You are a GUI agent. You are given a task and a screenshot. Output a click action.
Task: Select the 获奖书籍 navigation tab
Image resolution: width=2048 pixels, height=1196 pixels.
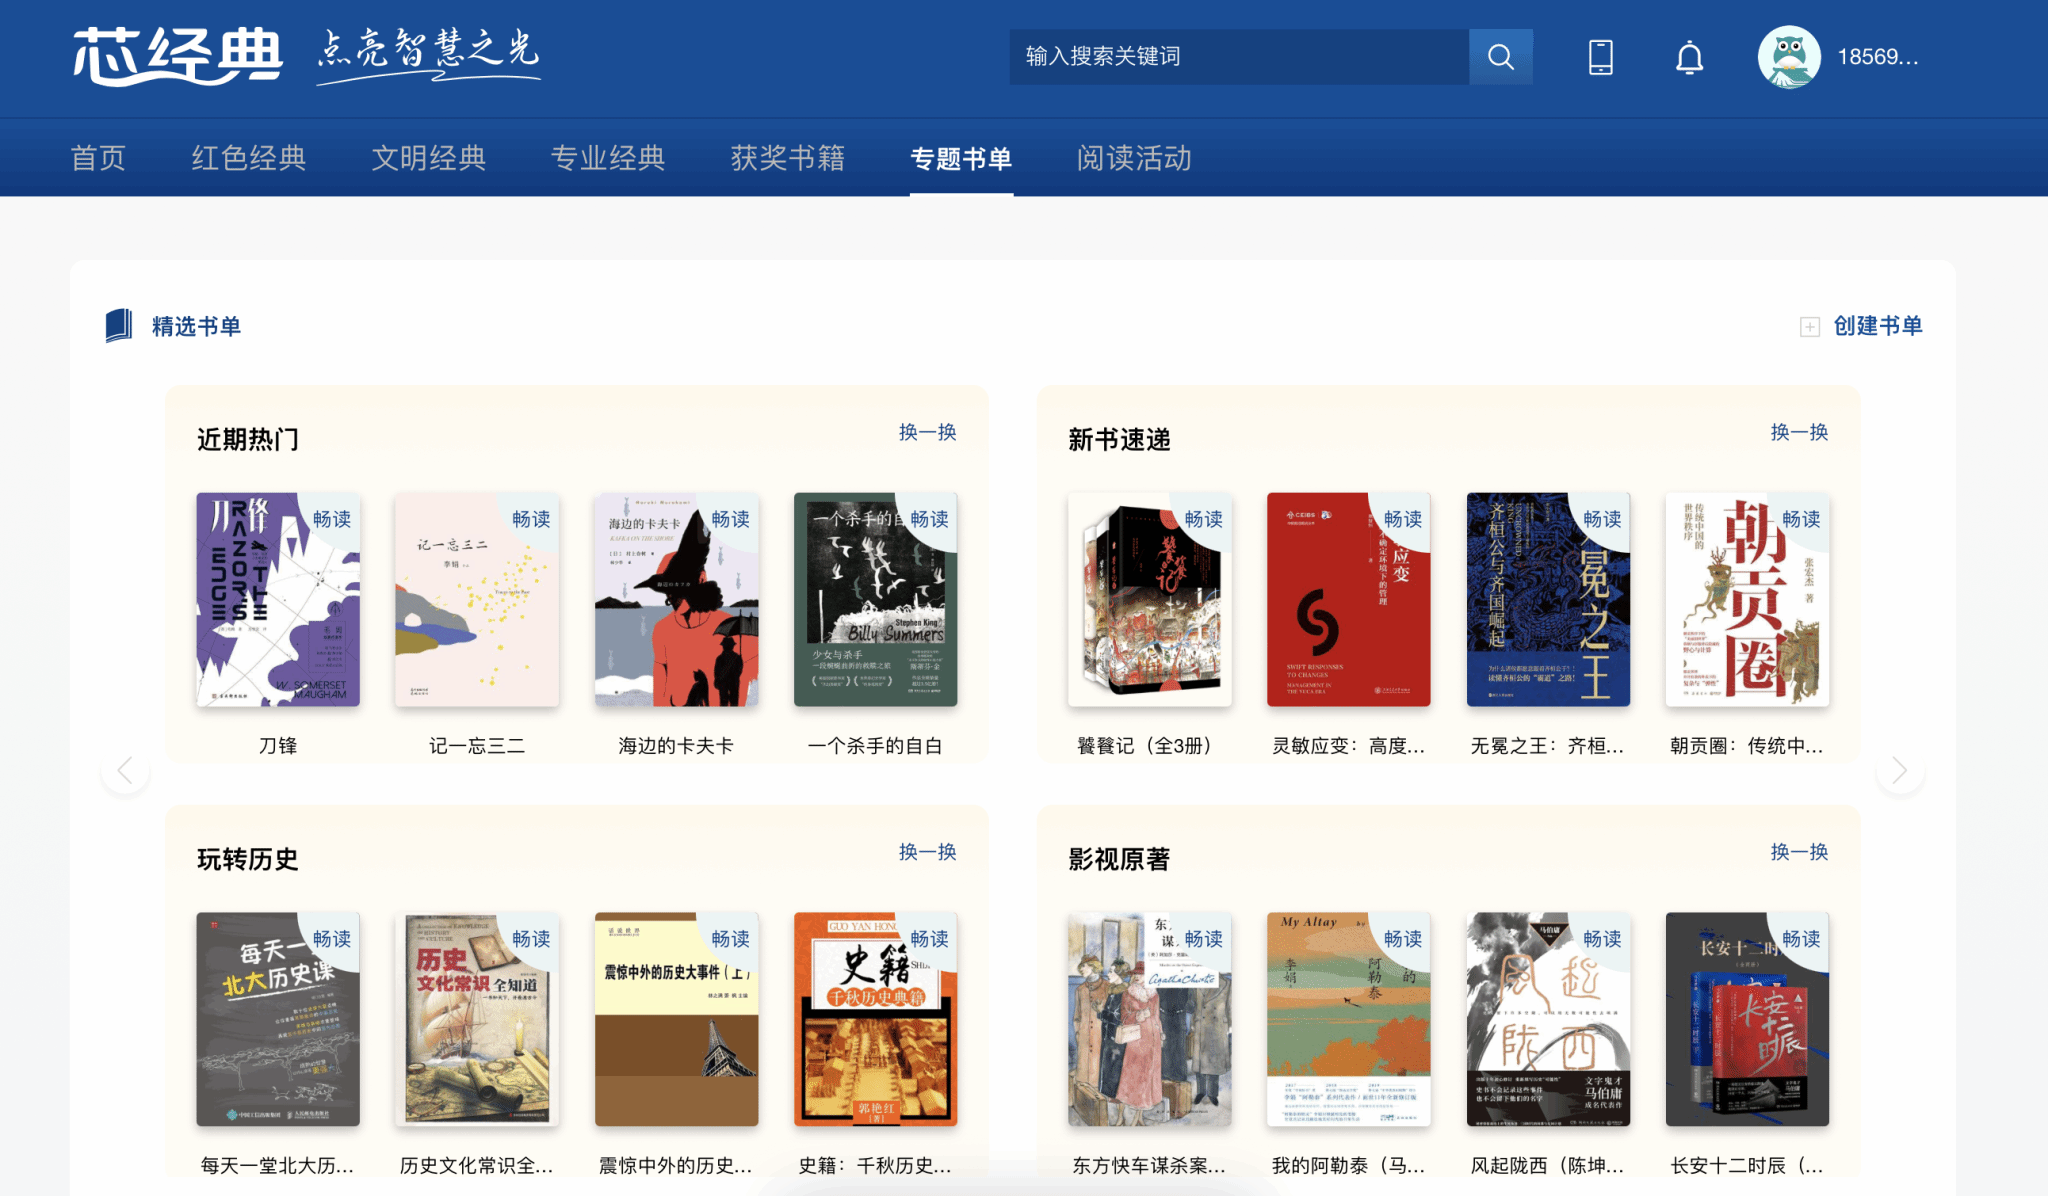coord(788,158)
